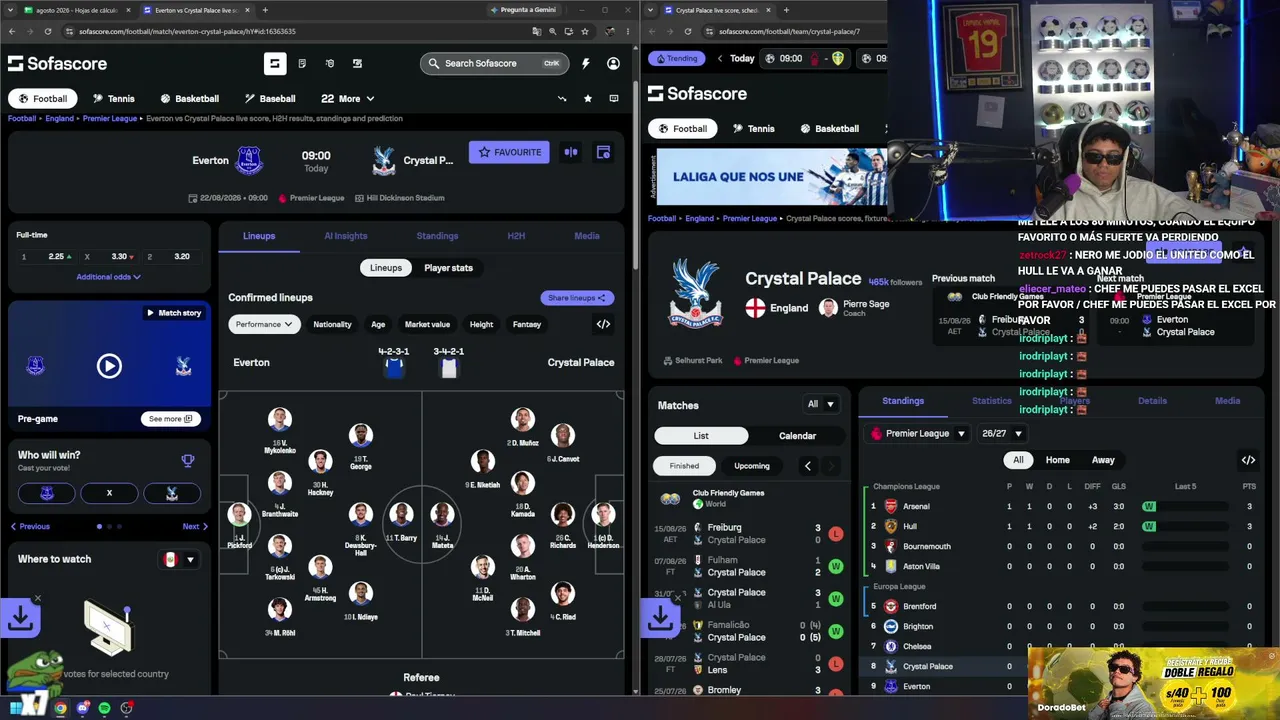Open the country selector in Where to watch
Image resolution: width=1280 pixels, height=720 pixels.
pos(179,560)
